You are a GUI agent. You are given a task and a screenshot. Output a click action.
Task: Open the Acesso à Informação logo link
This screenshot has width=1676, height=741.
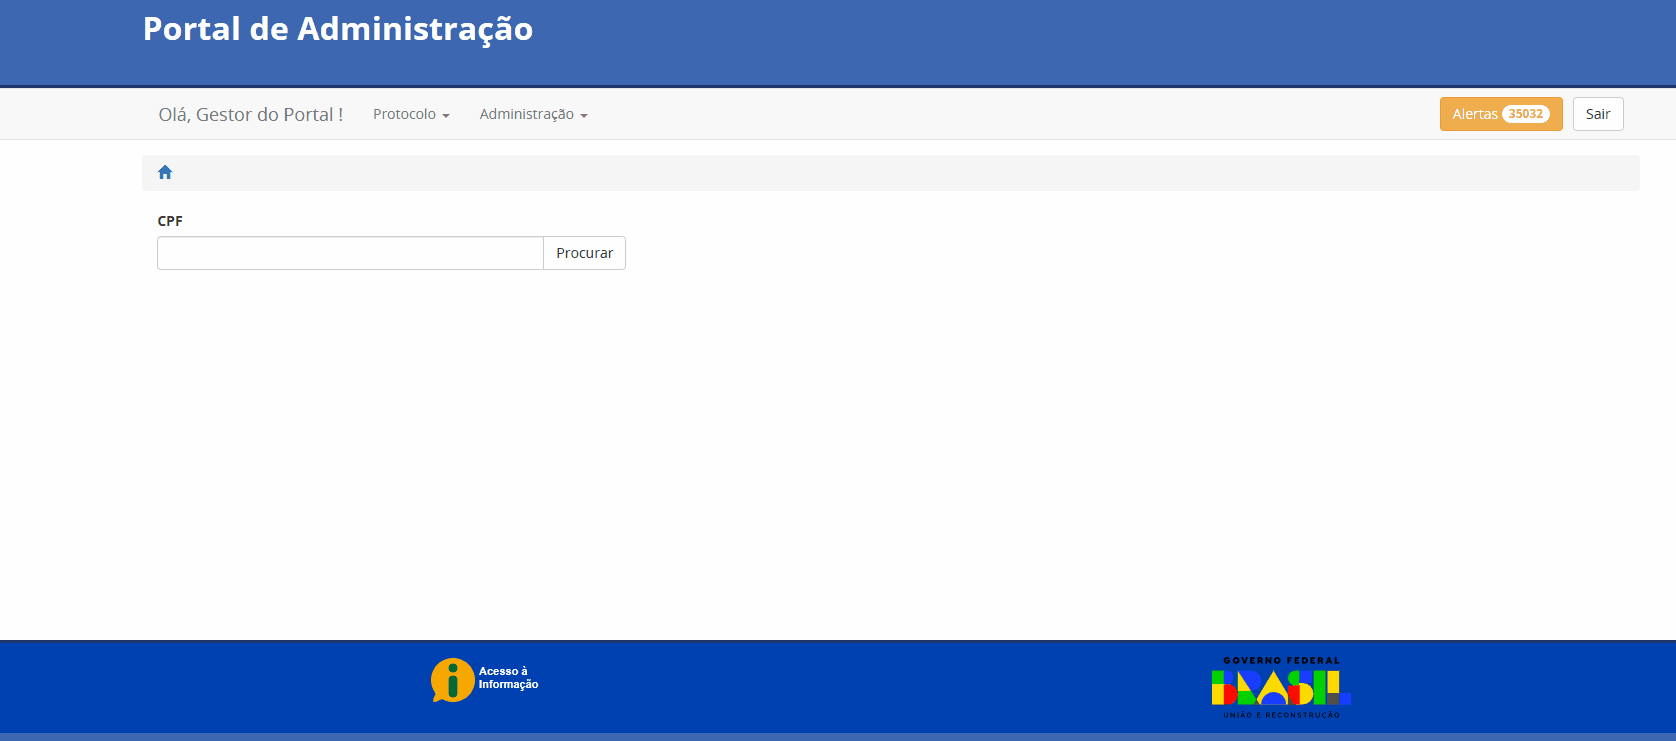click(485, 680)
